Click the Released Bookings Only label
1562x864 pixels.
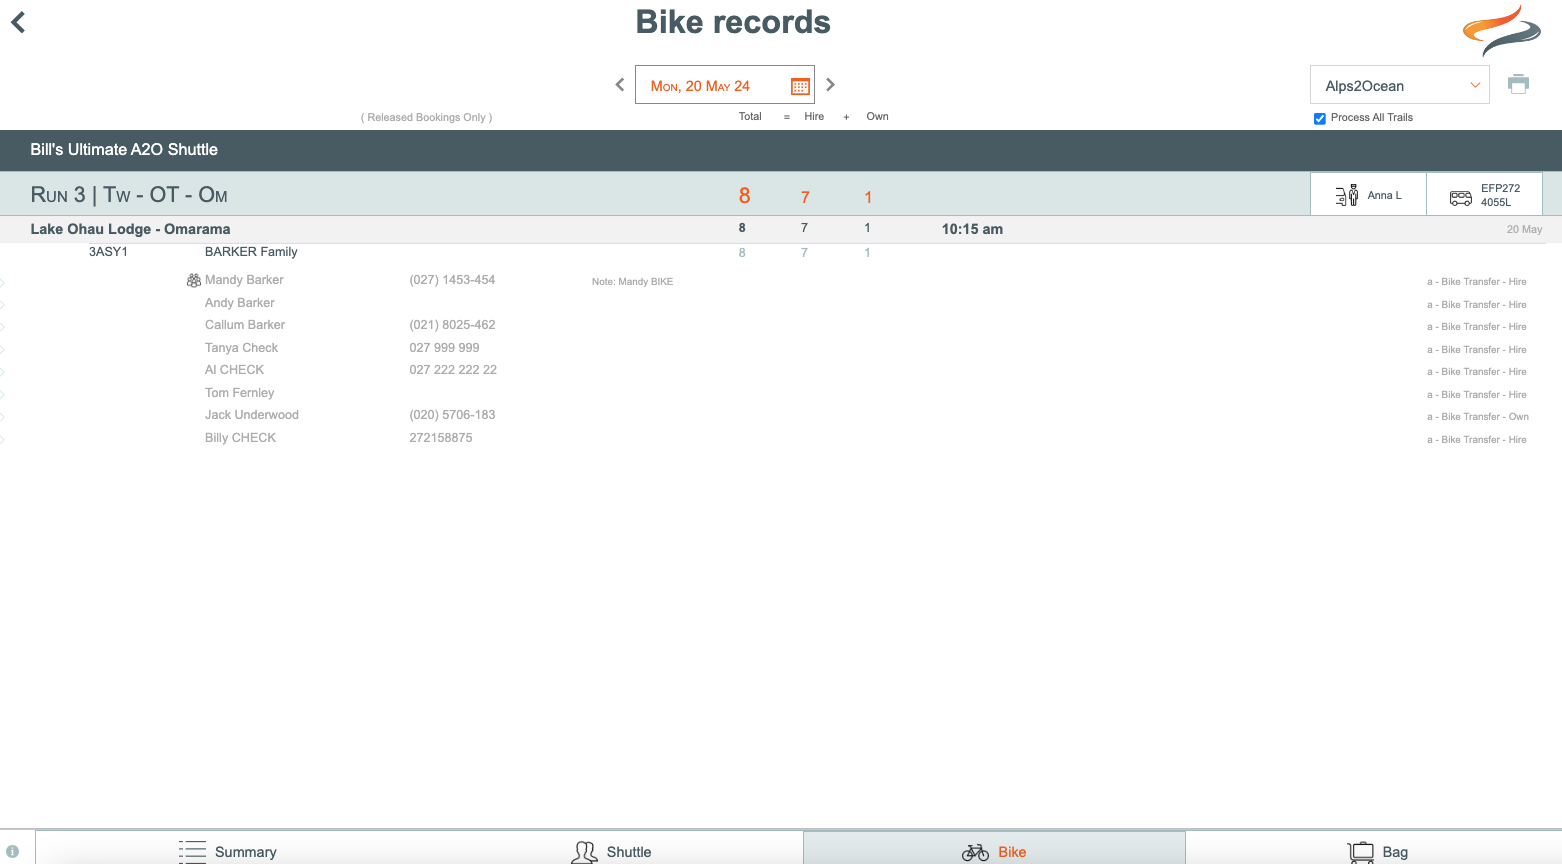coord(427,118)
